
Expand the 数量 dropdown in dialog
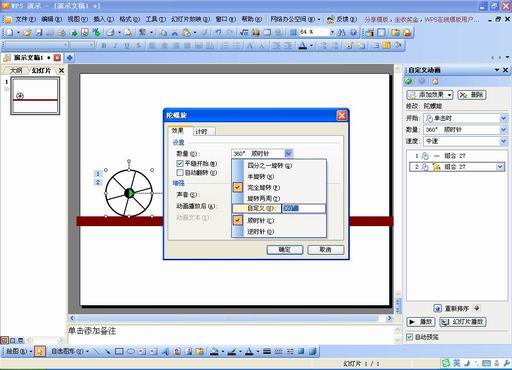click(289, 153)
